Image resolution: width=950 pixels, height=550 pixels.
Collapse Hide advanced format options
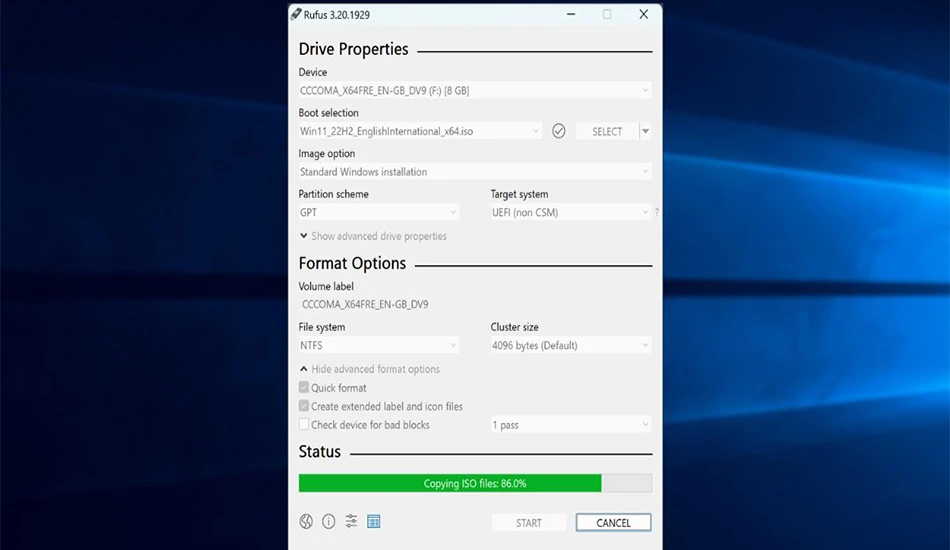[x=370, y=369]
